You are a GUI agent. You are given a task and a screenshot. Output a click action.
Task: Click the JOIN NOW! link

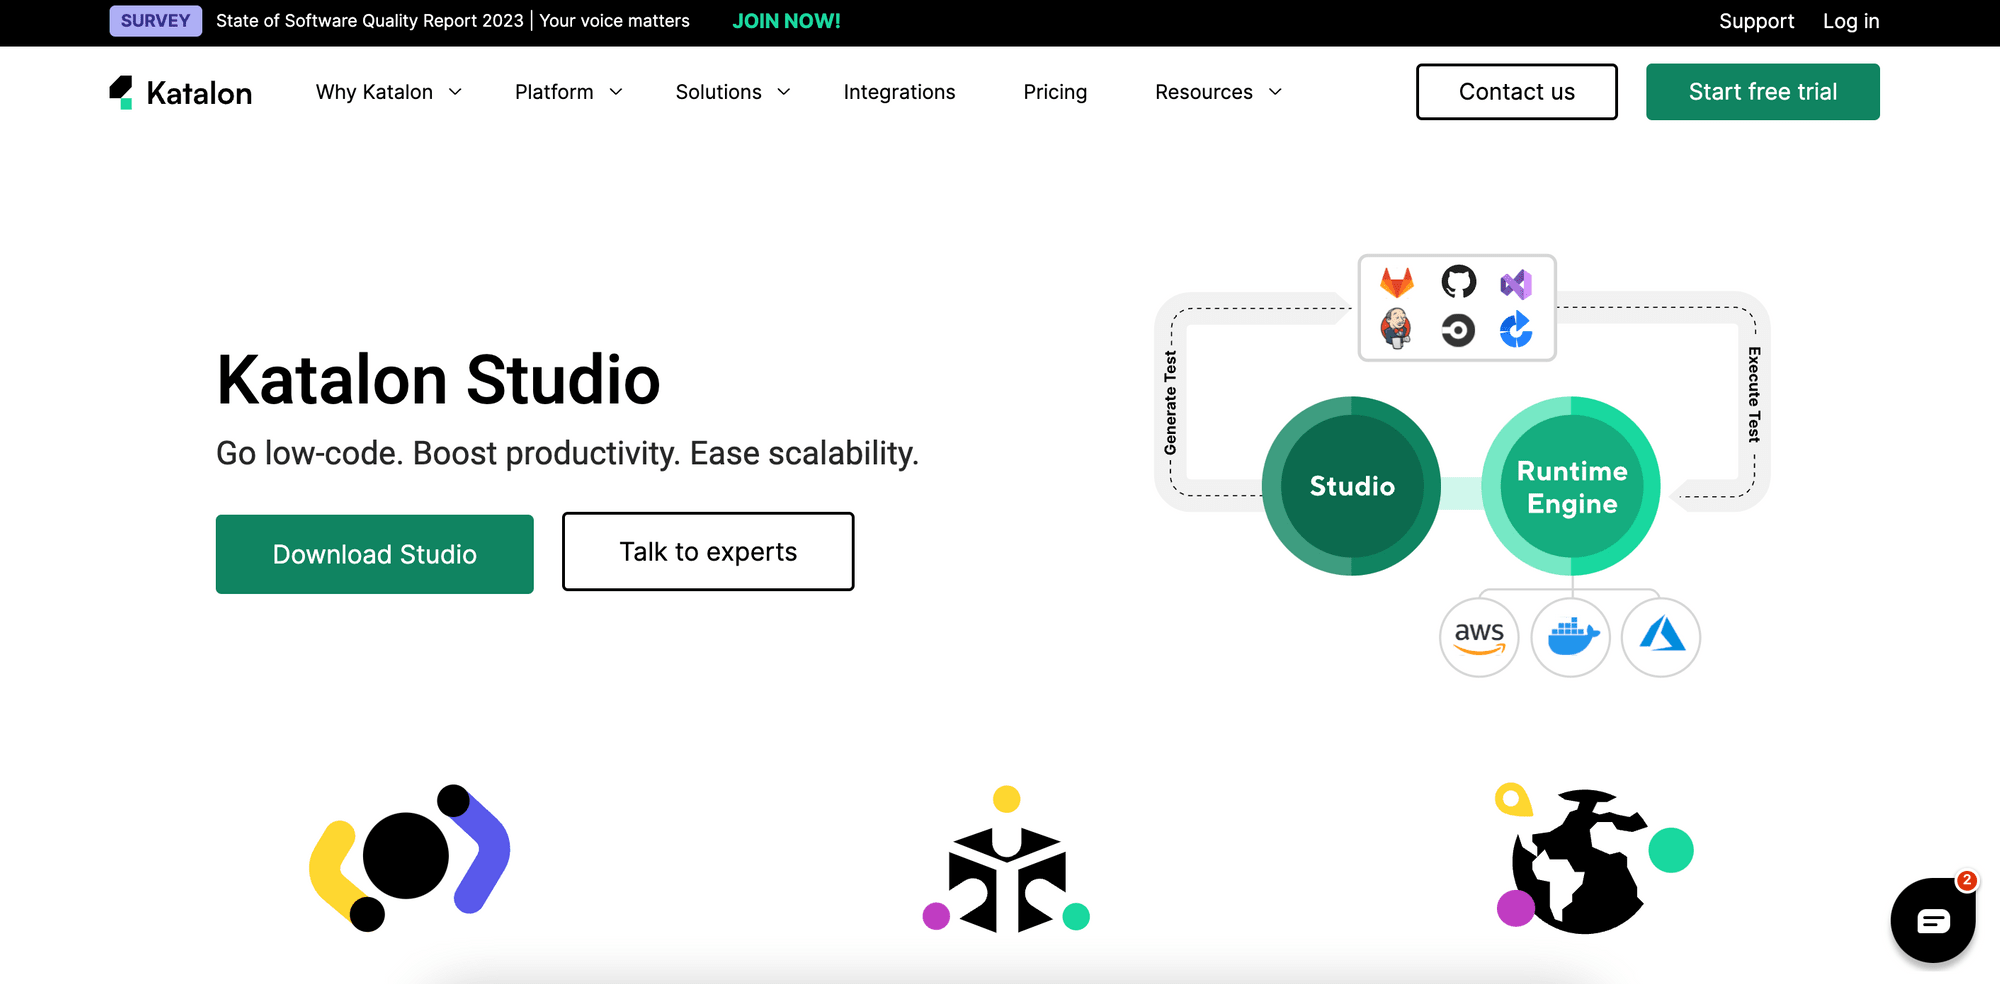(x=786, y=21)
